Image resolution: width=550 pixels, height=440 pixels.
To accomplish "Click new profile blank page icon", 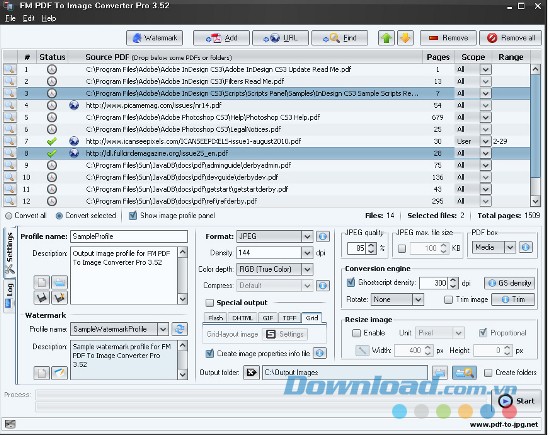I will (42, 283).
